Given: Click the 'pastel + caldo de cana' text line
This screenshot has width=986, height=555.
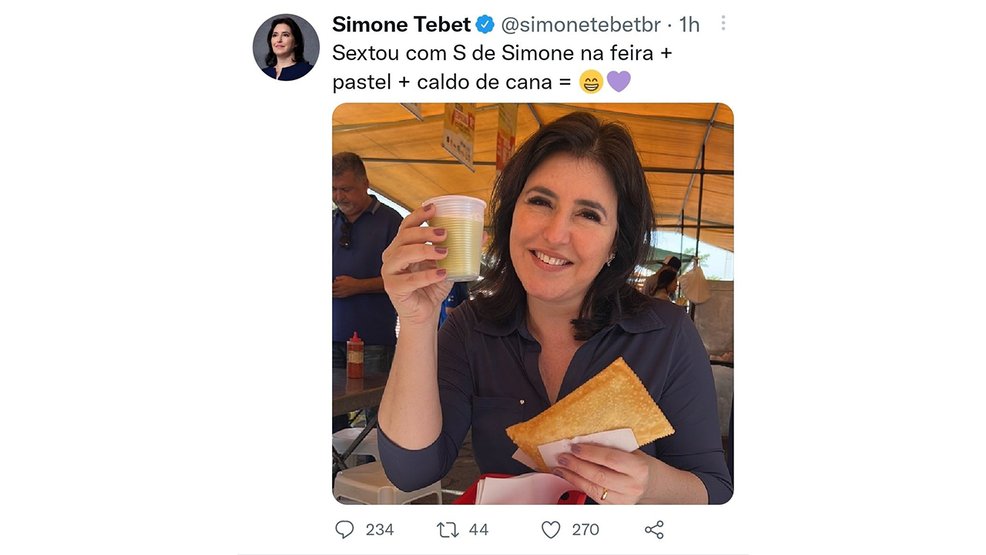Looking at the screenshot, I should click(x=449, y=82).
